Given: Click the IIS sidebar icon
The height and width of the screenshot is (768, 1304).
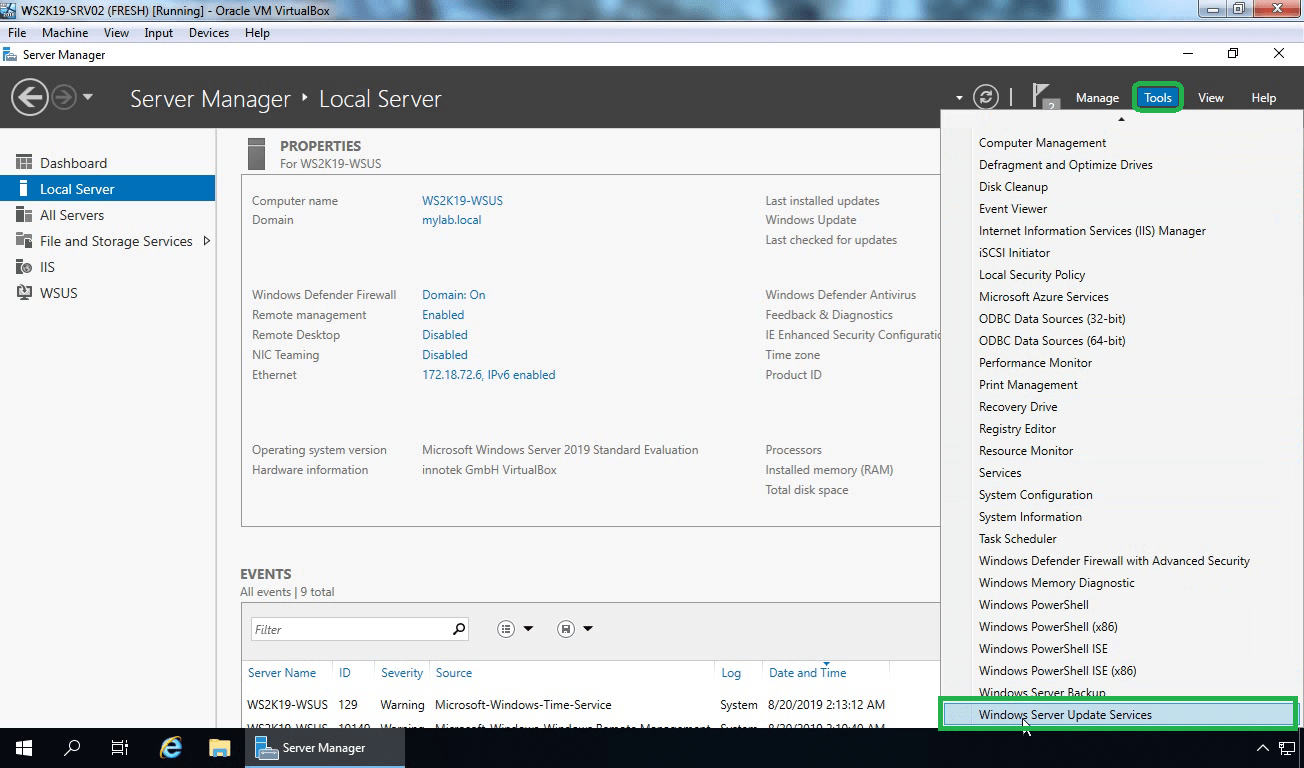Looking at the screenshot, I should point(24,266).
